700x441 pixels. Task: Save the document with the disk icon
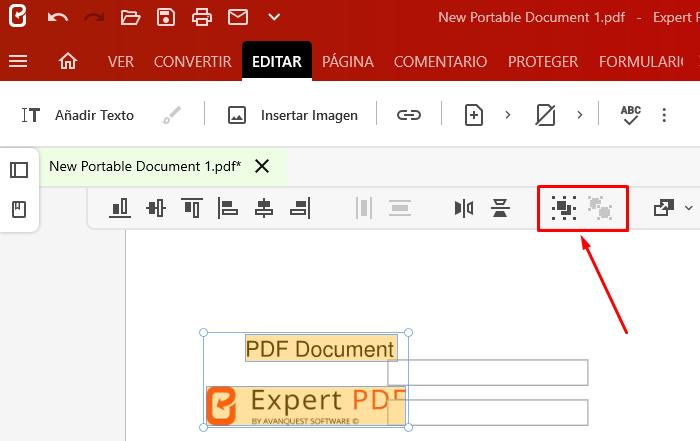166,17
